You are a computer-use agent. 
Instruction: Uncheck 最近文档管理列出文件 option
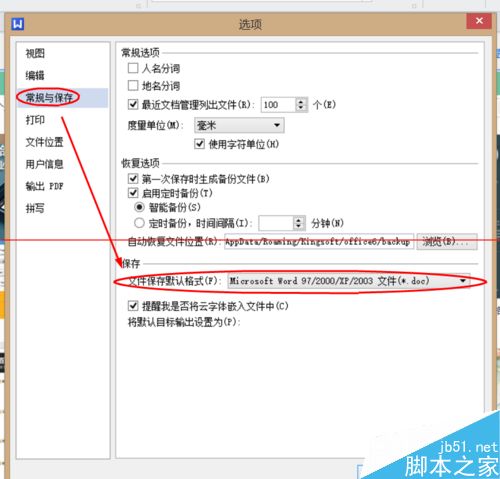pyautogui.click(x=133, y=105)
